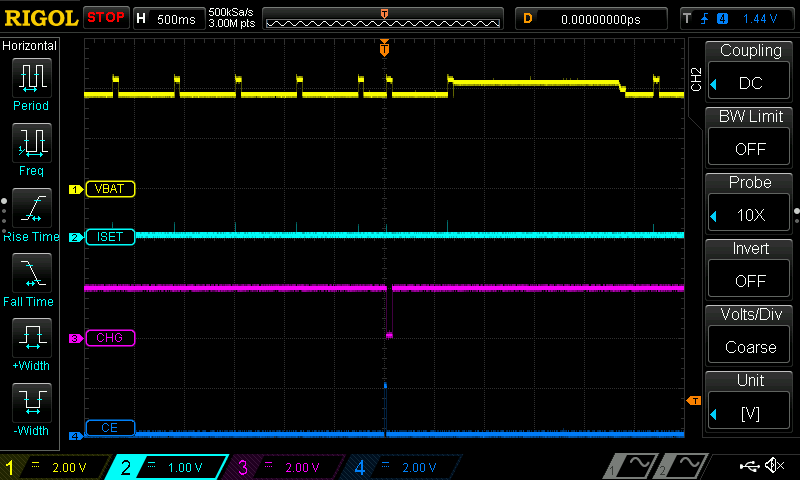The width and height of the screenshot is (800, 480).
Task: Select the +Width measurement icon
Action: point(32,338)
